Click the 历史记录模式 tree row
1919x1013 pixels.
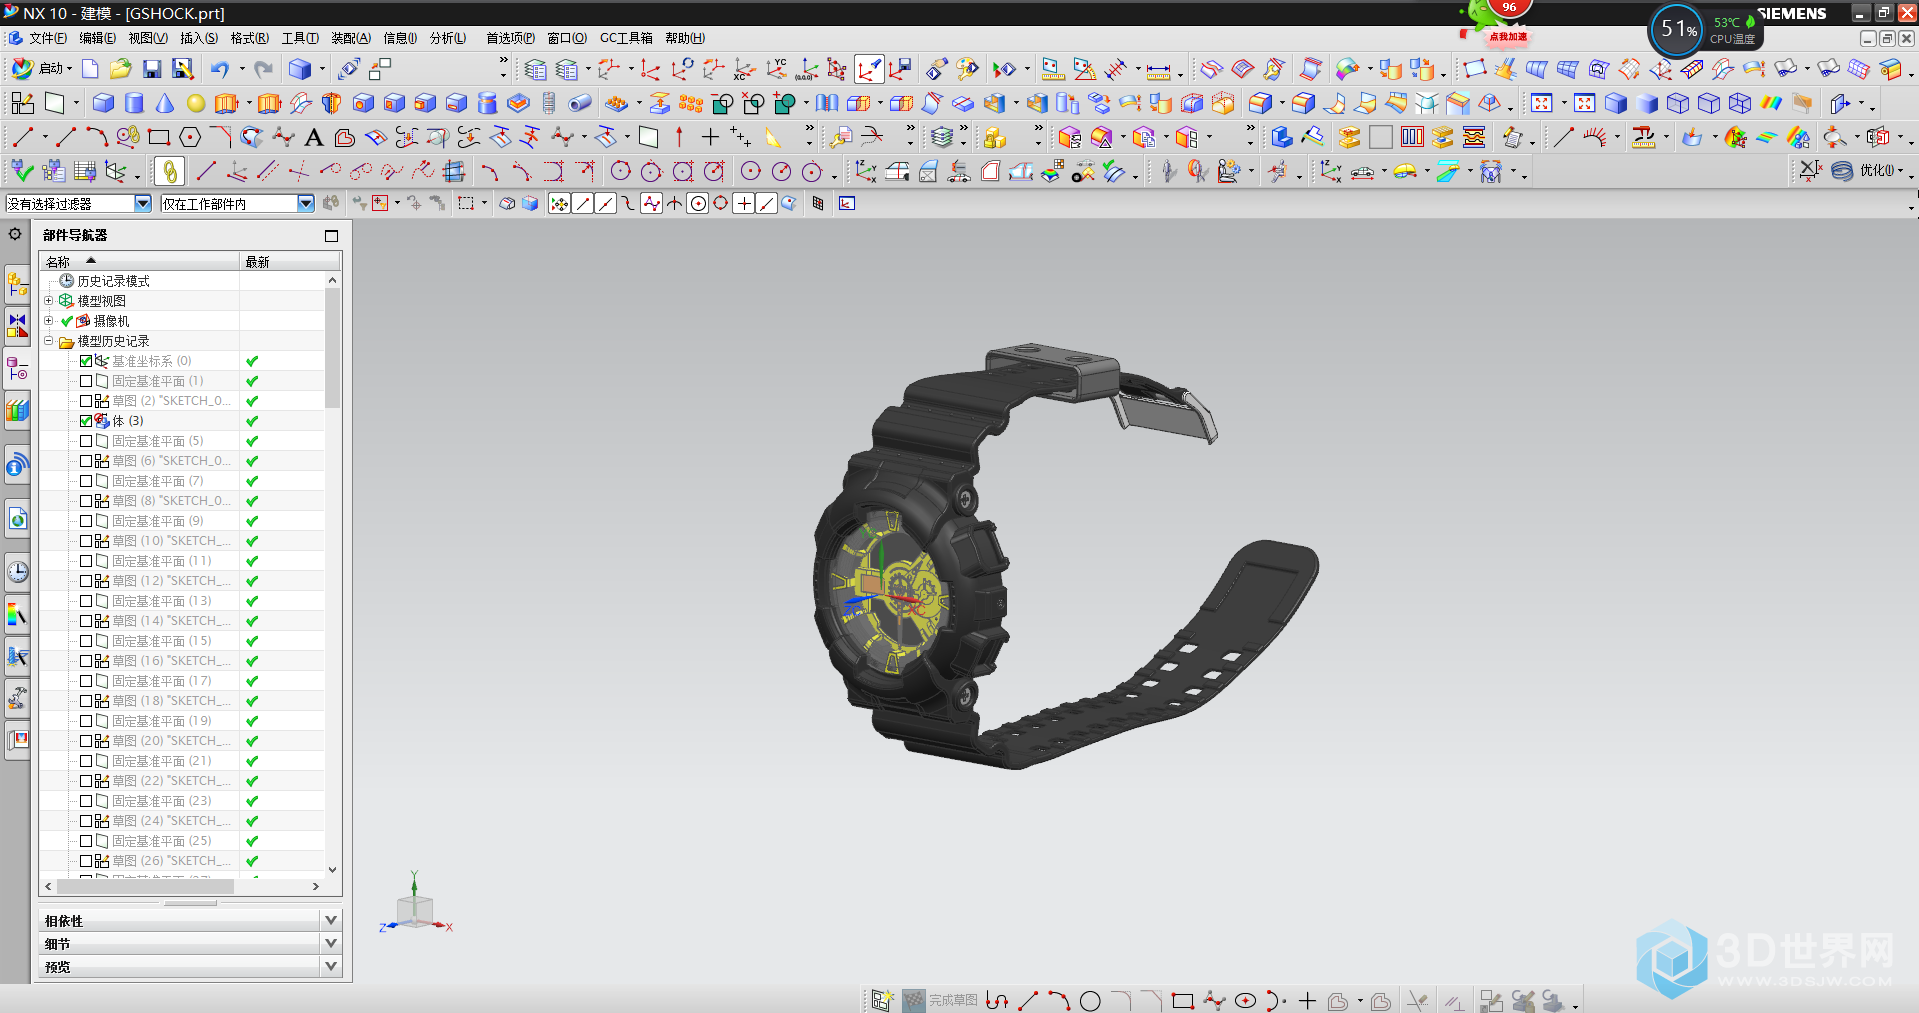tap(113, 281)
